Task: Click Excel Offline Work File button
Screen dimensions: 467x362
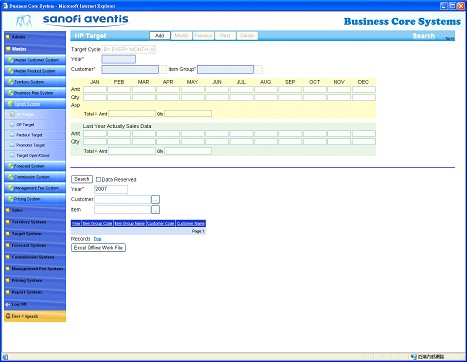Action: coord(98,248)
